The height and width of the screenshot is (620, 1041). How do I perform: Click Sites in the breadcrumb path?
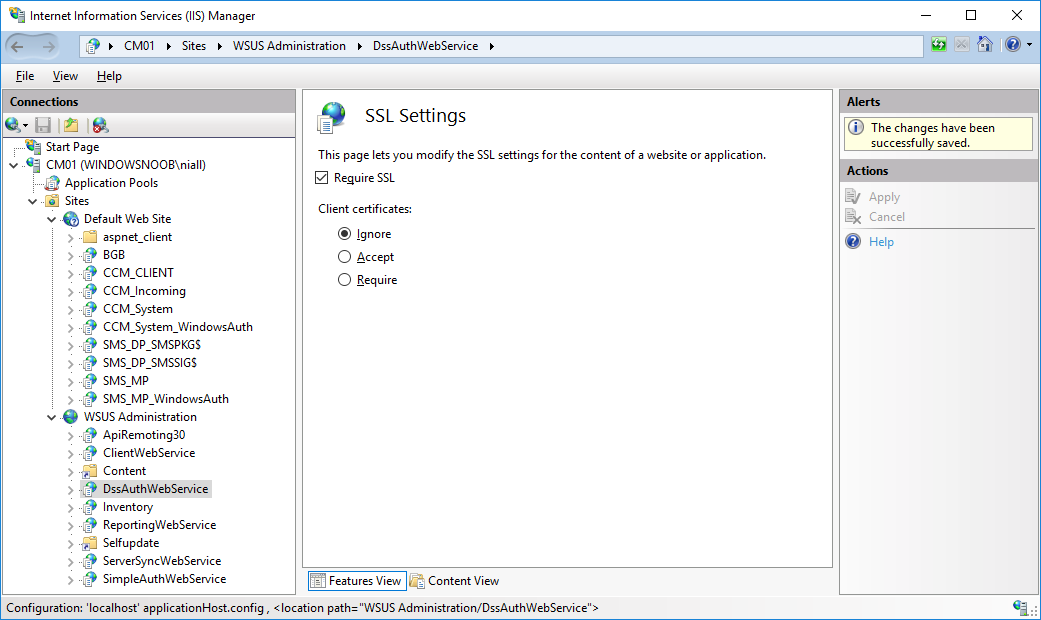click(x=194, y=46)
